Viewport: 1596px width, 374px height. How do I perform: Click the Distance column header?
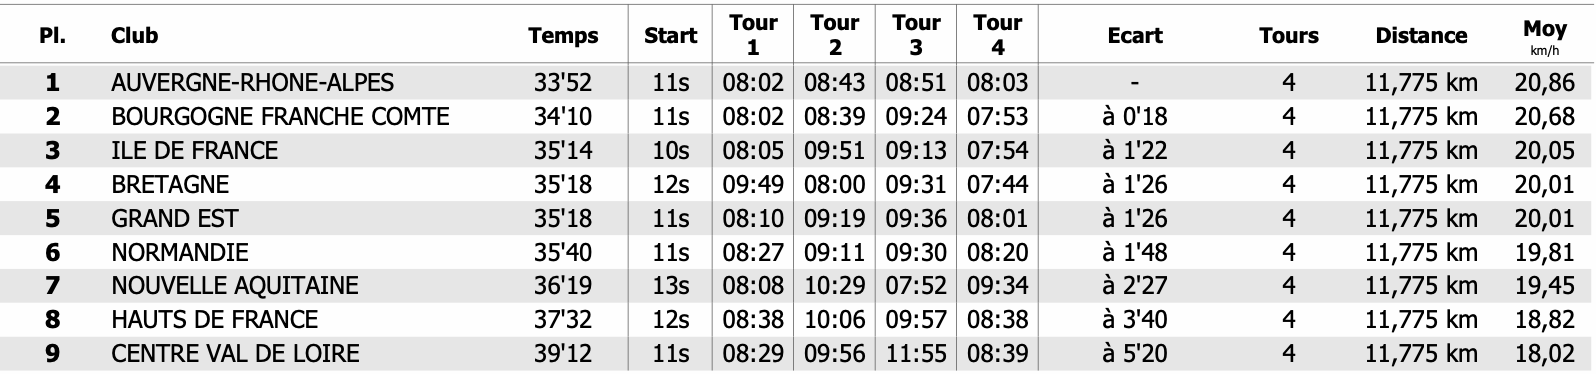1421,36
